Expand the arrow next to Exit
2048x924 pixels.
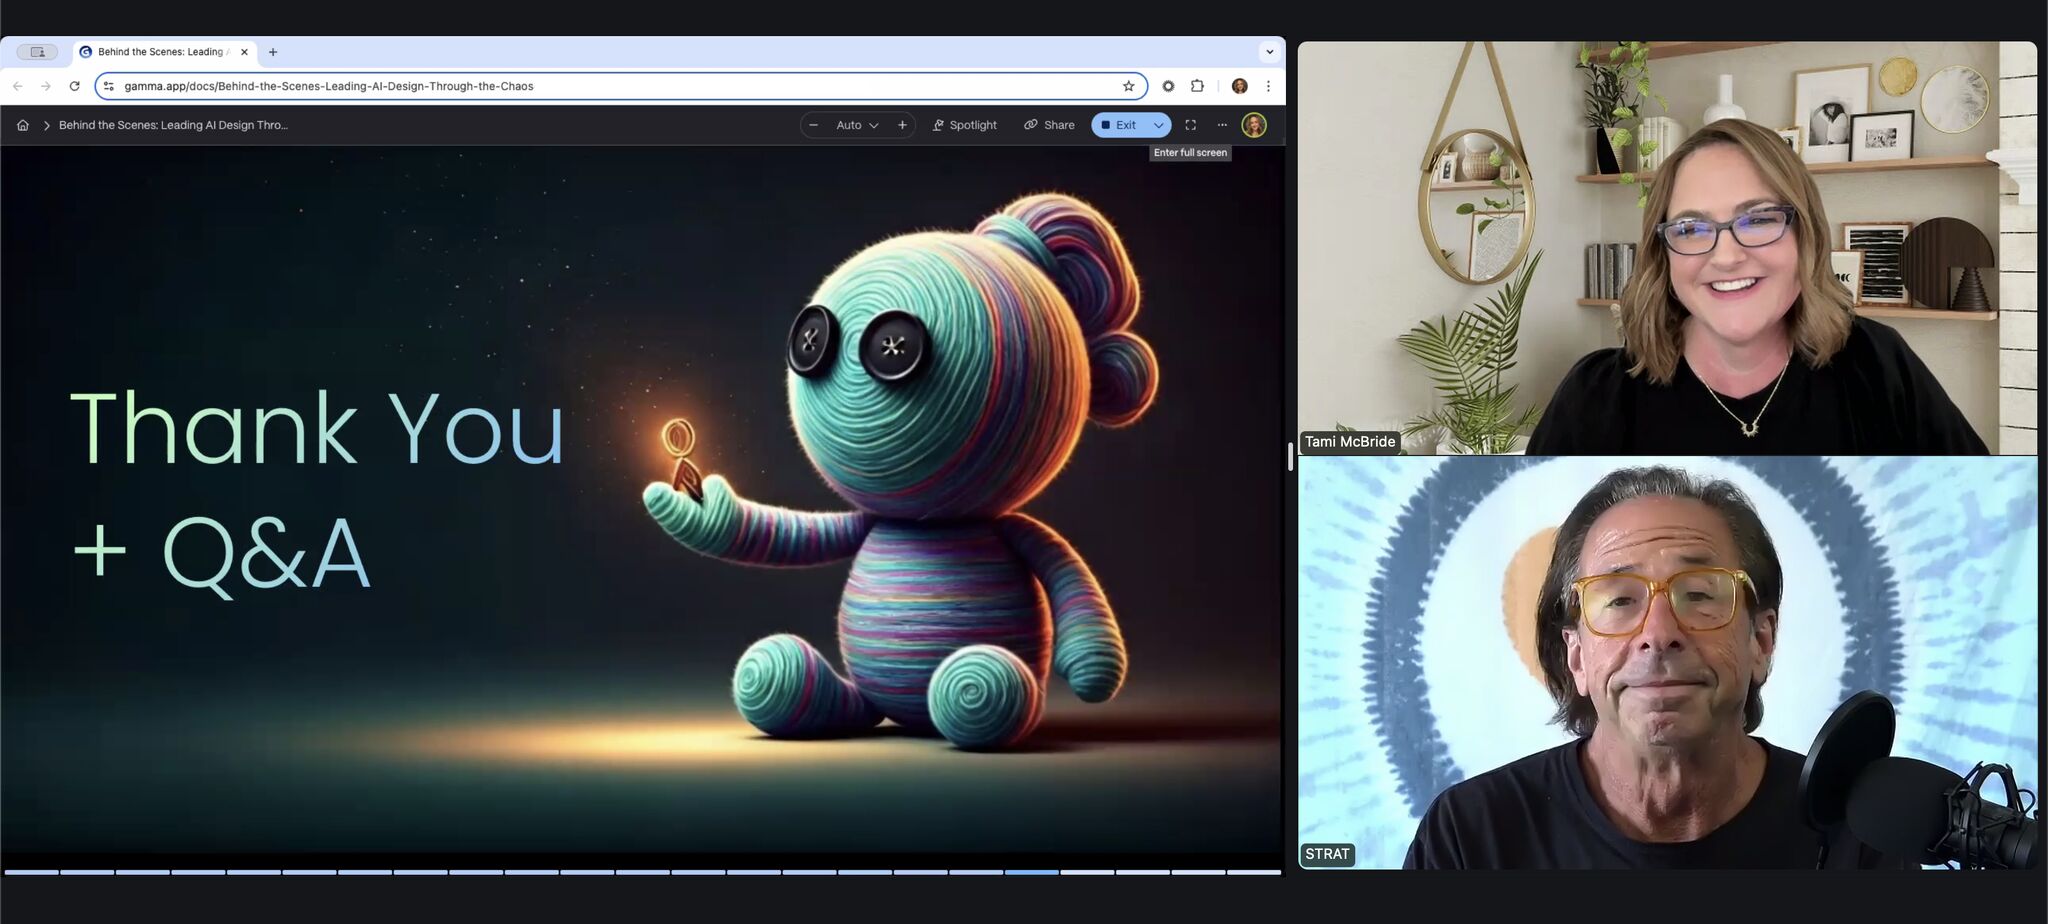(x=1158, y=125)
